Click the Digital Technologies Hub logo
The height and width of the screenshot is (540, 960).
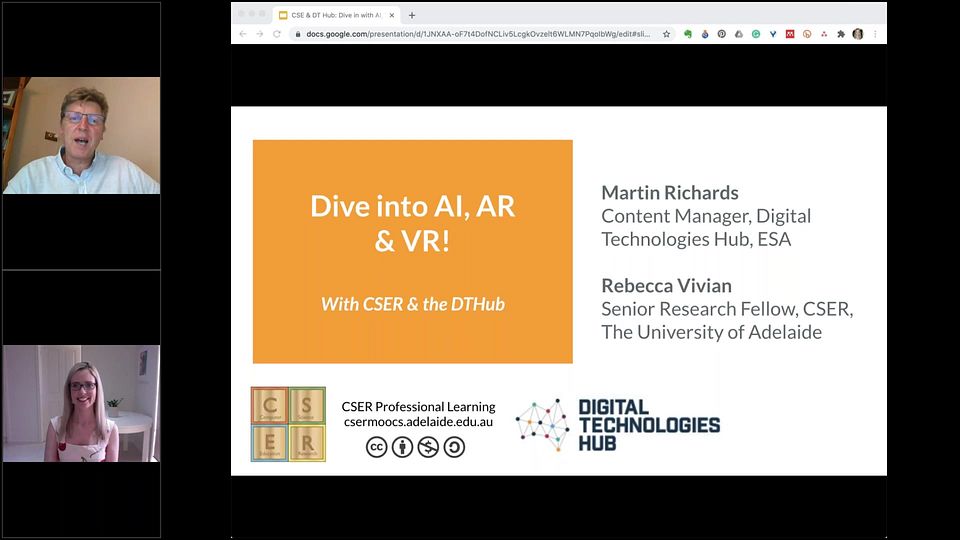[x=618, y=425]
